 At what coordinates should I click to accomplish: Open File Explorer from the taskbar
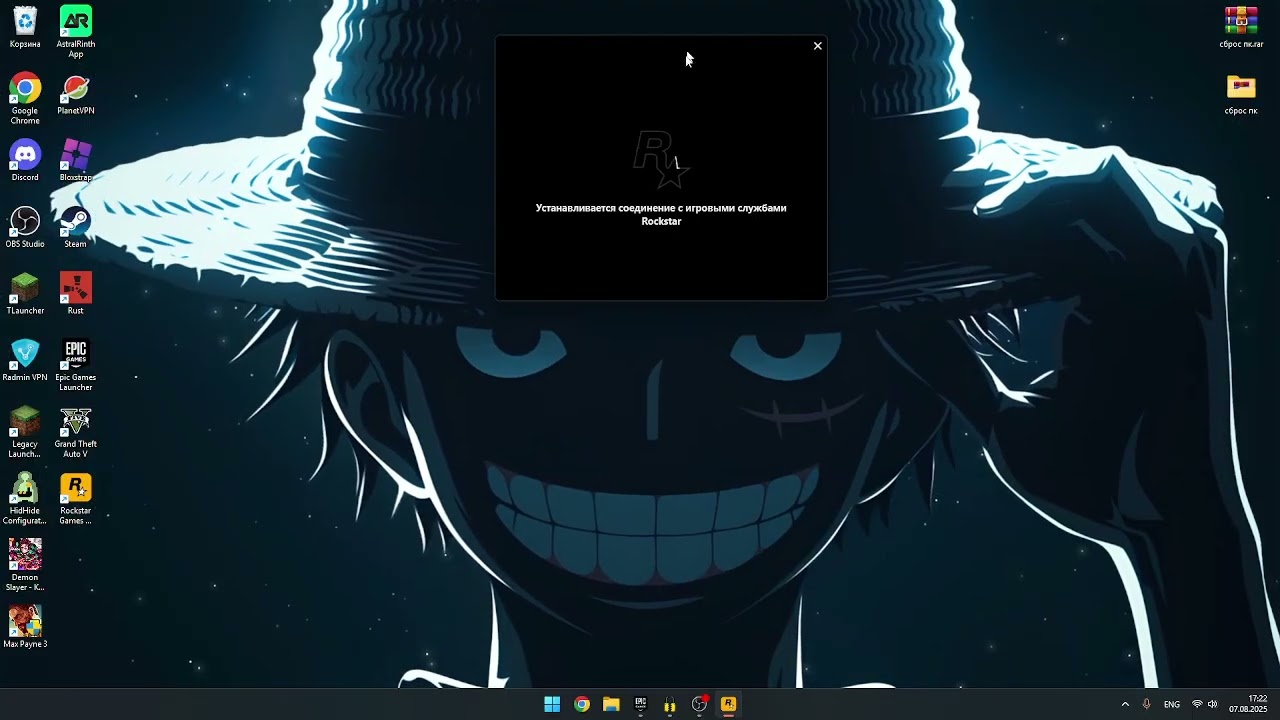coord(611,704)
